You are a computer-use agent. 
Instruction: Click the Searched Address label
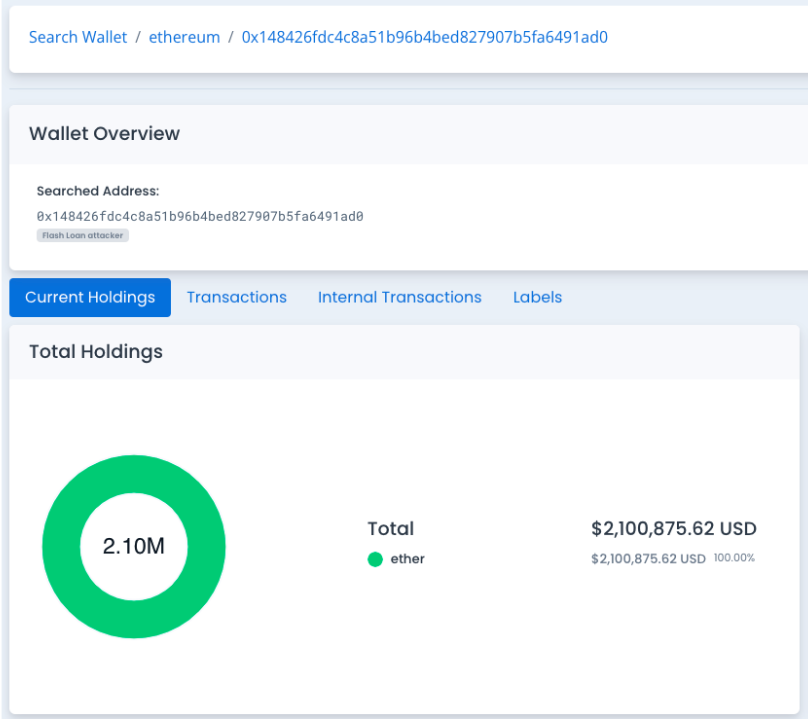pos(98,191)
